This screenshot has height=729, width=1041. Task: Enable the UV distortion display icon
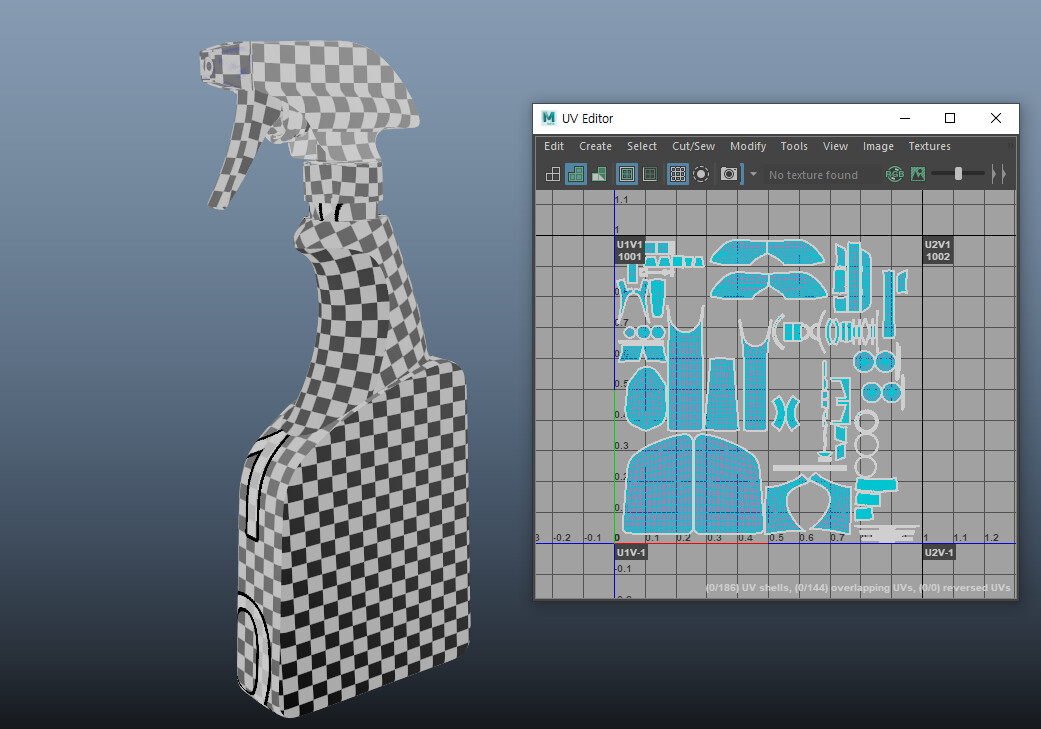(x=598, y=174)
